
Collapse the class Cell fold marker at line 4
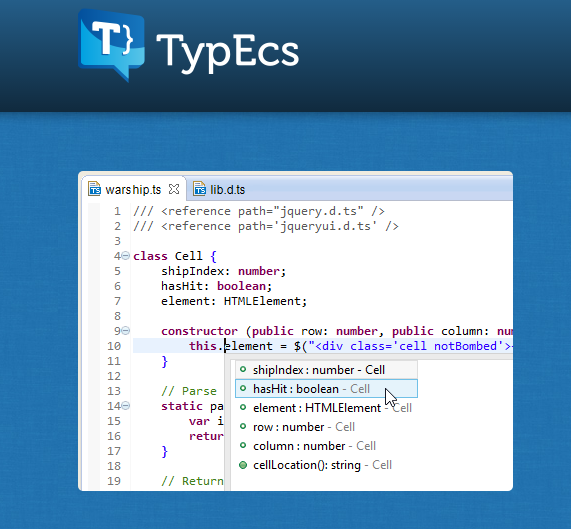(126, 256)
